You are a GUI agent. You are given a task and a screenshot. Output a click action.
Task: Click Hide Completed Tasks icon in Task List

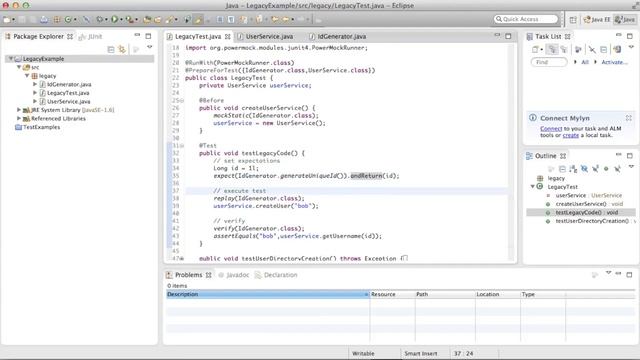click(x=592, y=50)
